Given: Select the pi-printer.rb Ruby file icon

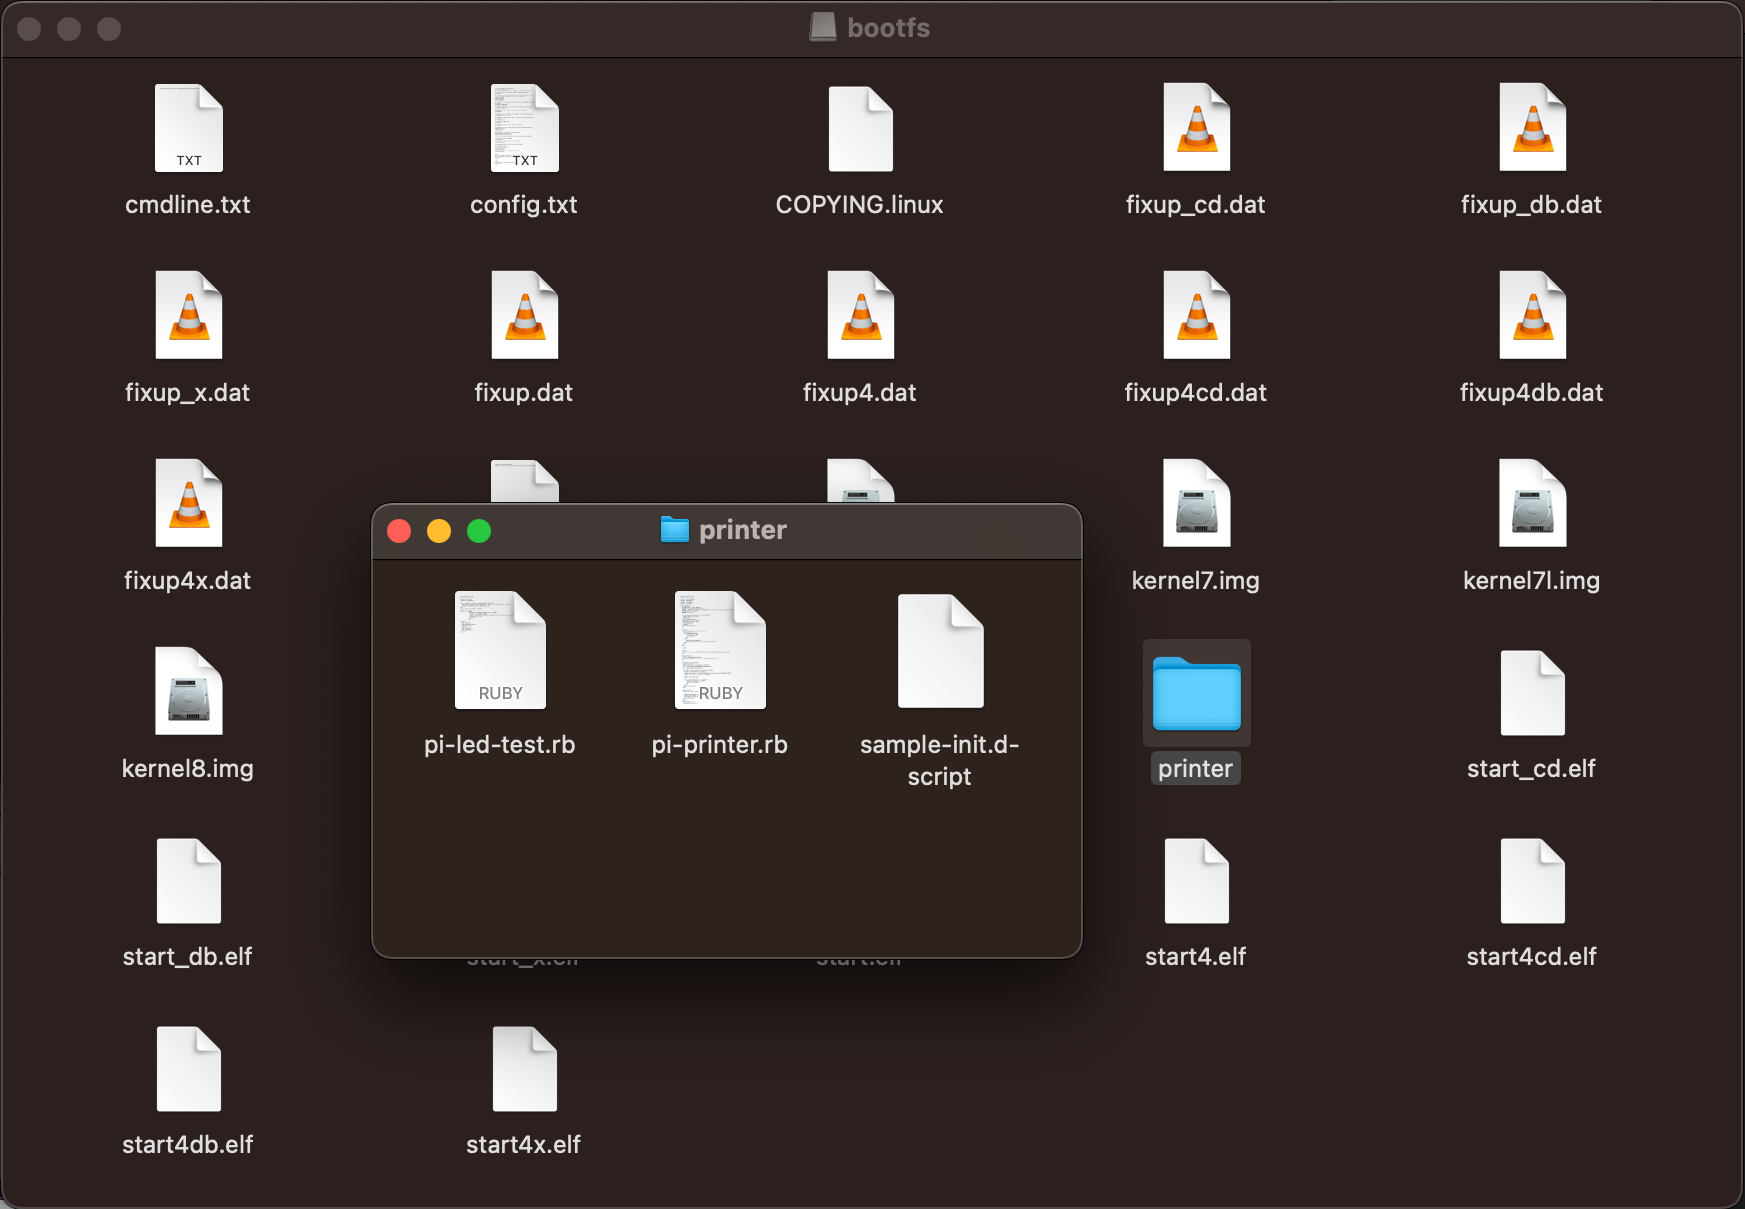Looking at the screenshot, I should click(720, 650).
